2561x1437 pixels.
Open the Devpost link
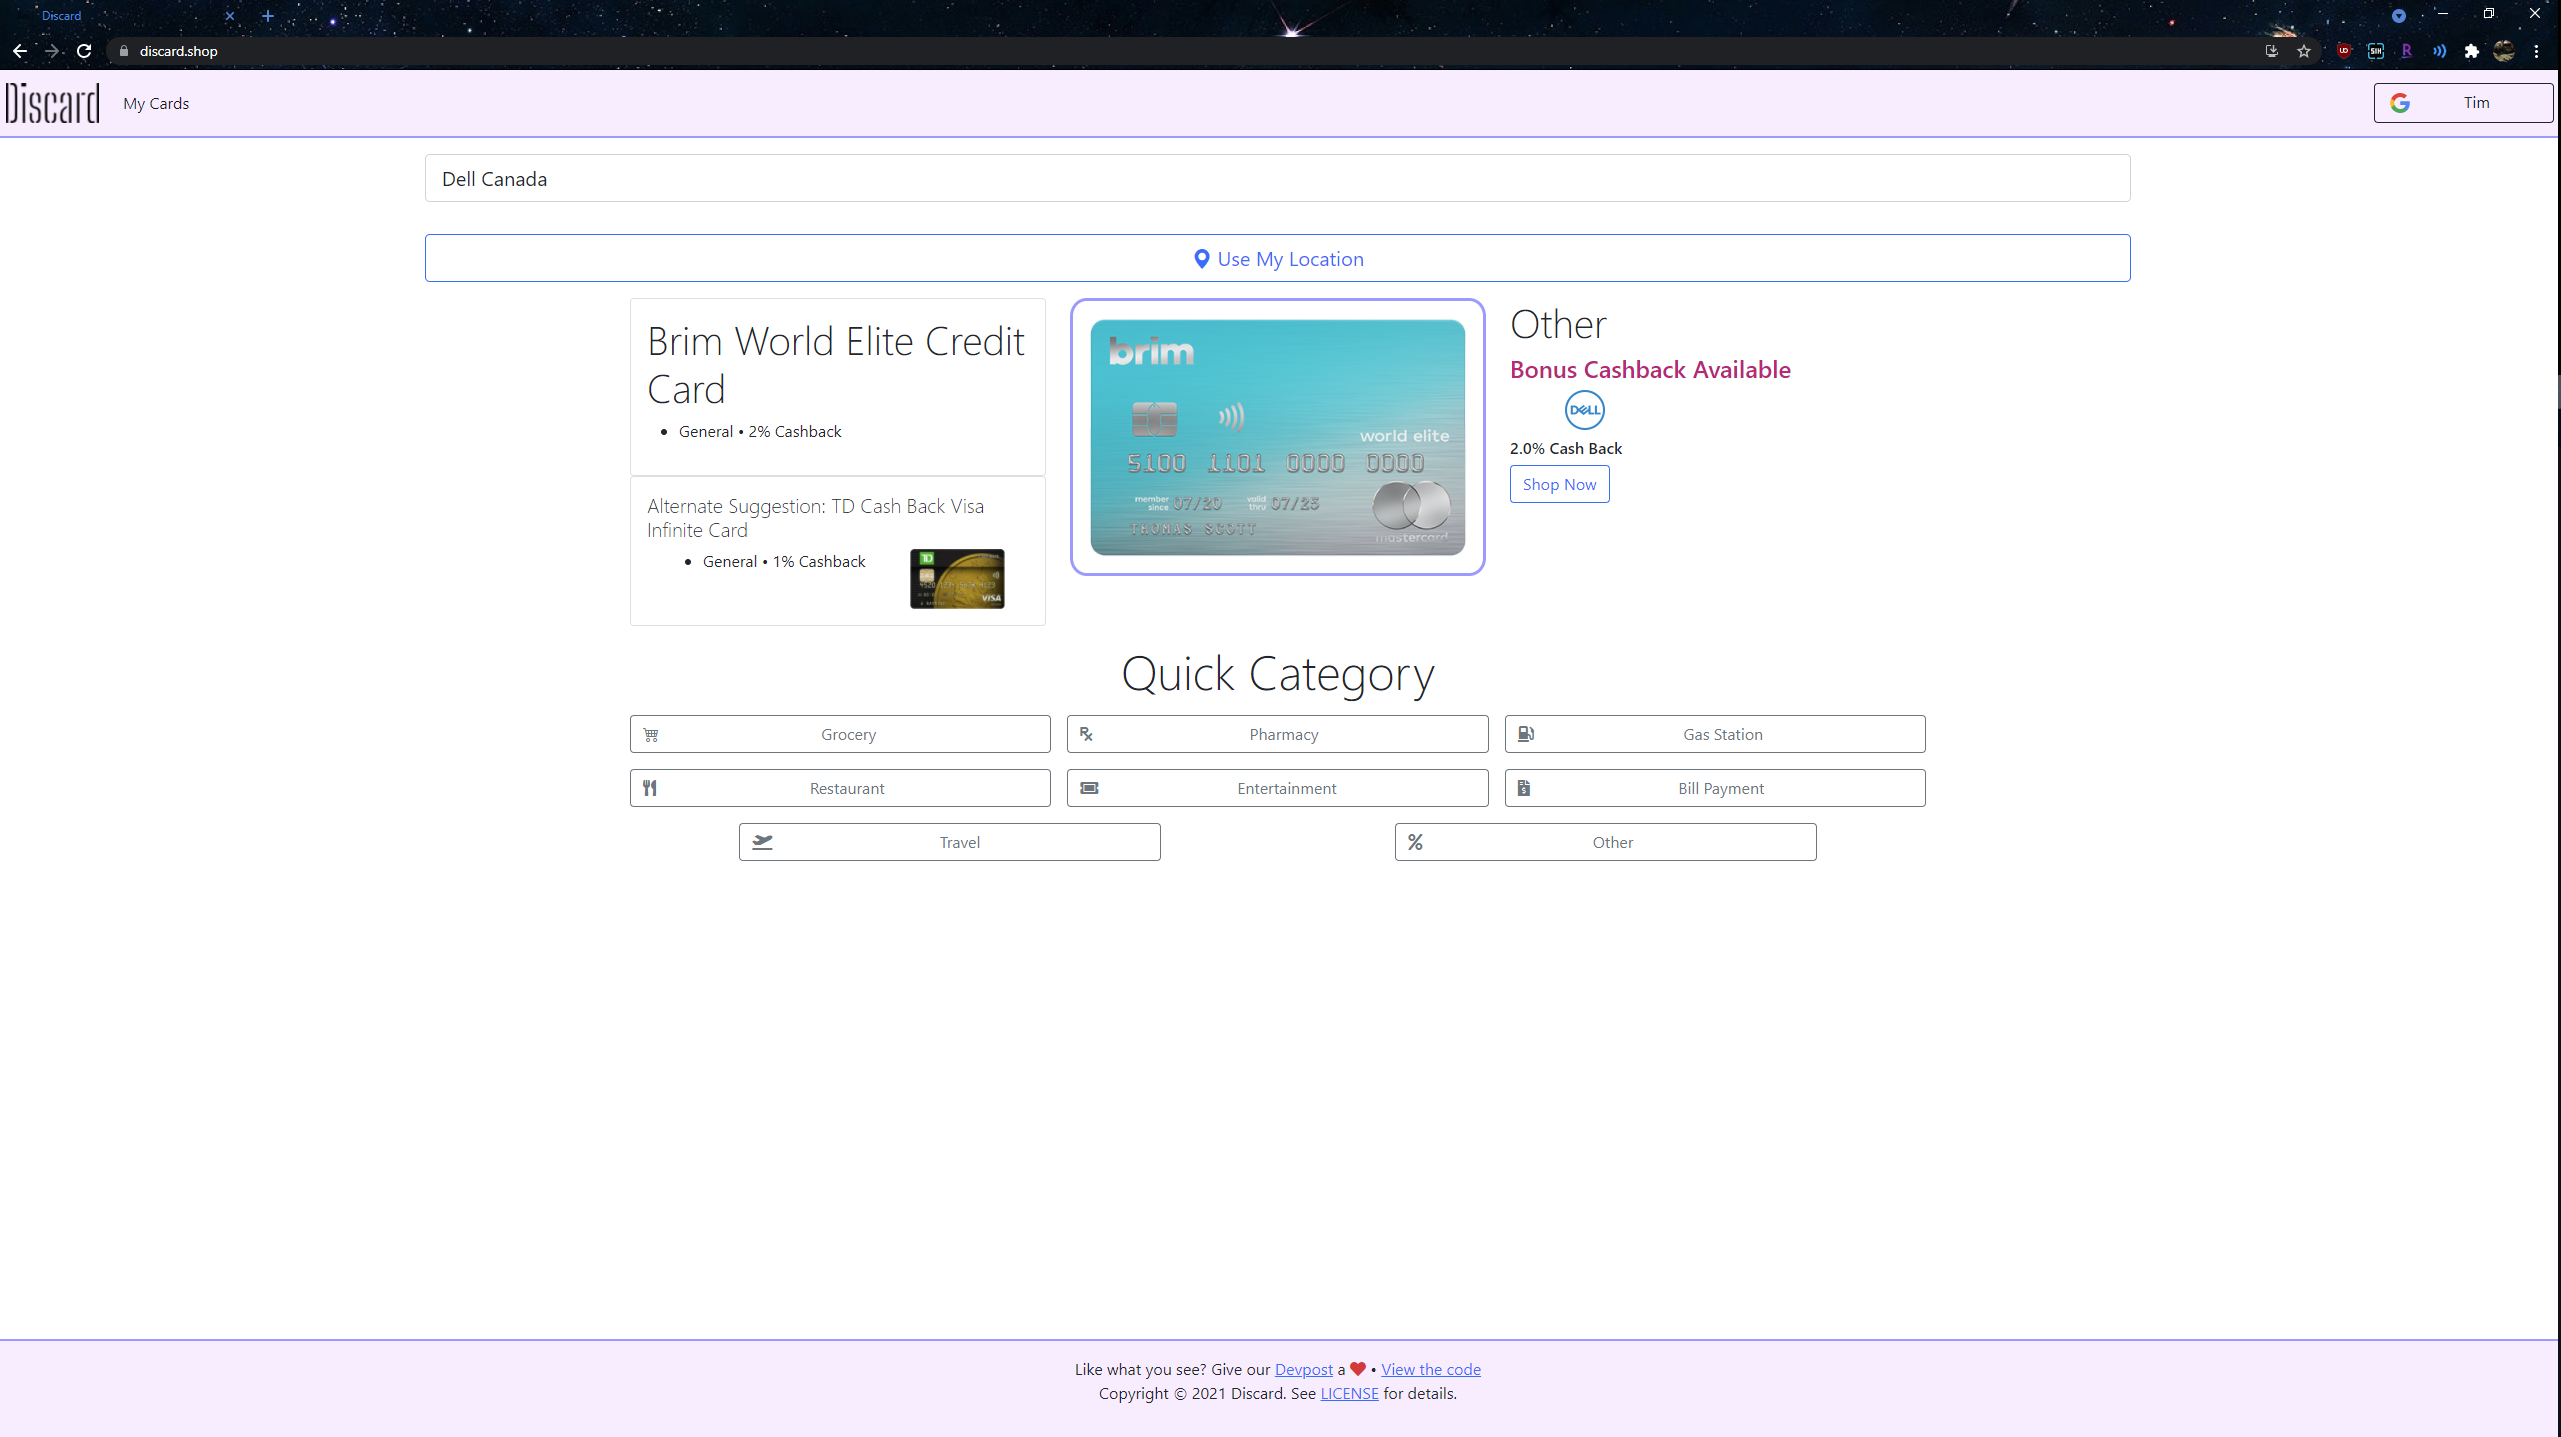(x=1303, y=1369)
